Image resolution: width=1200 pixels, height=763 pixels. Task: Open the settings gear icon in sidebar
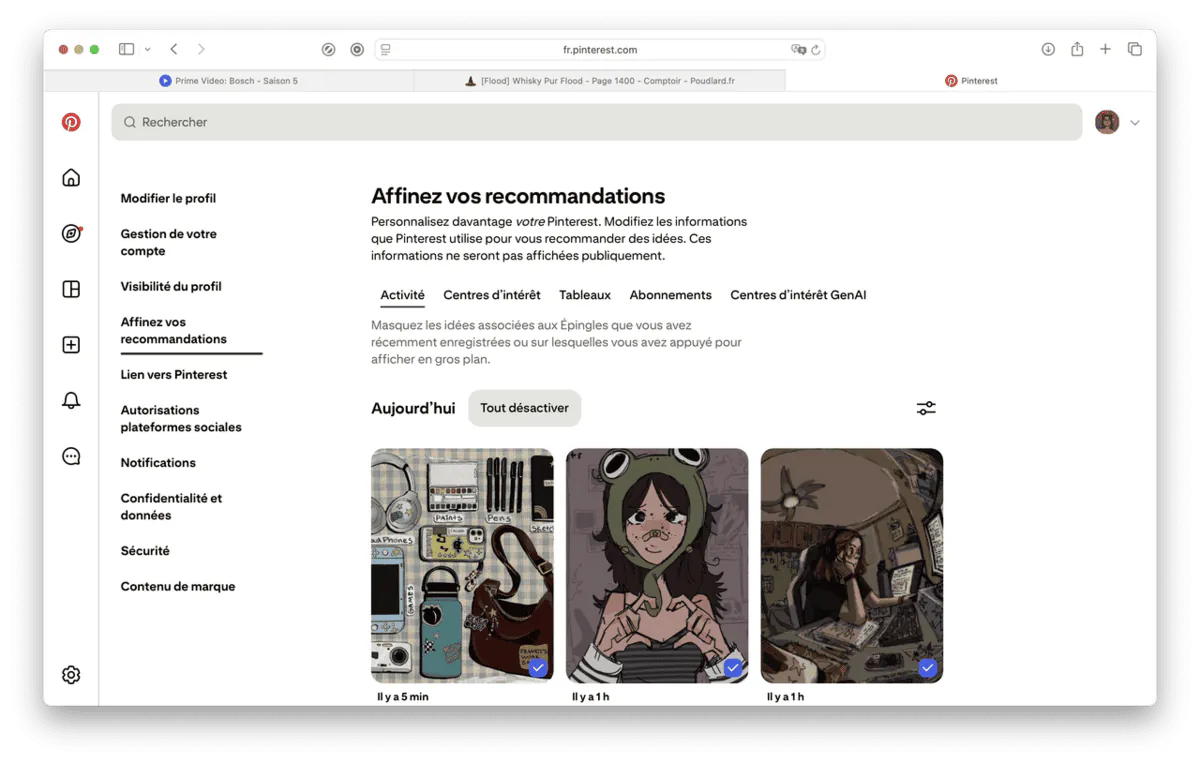(x=71, y=675)
